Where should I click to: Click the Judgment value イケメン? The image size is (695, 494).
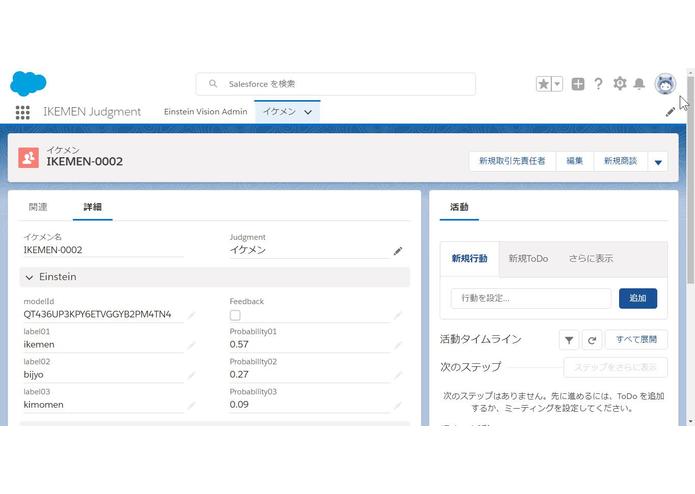point(248,250)
